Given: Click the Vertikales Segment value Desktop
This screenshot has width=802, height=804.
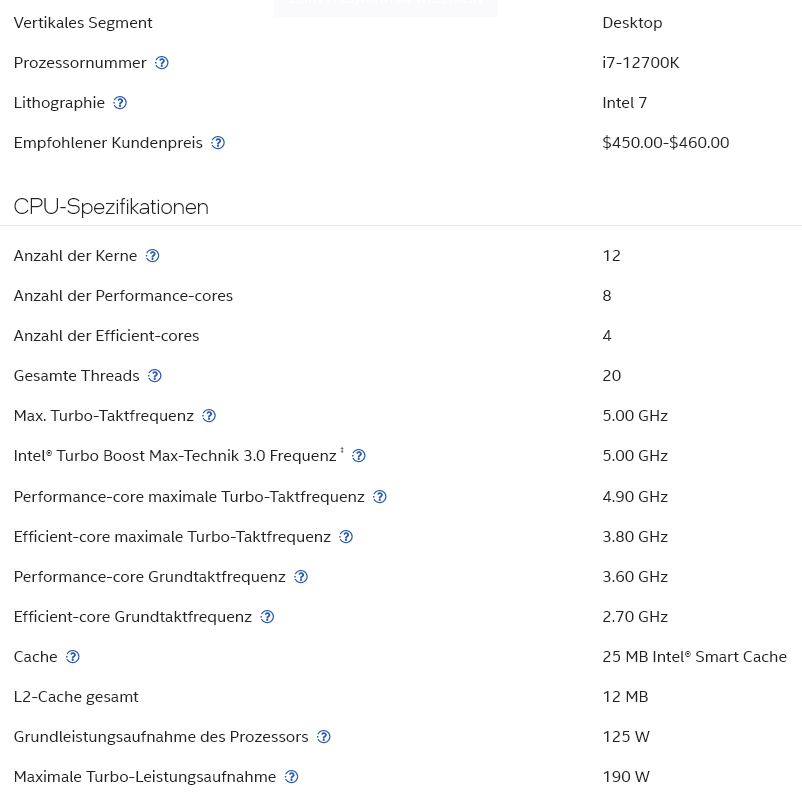Looking at the screenshot, I should tap(632, 23).
